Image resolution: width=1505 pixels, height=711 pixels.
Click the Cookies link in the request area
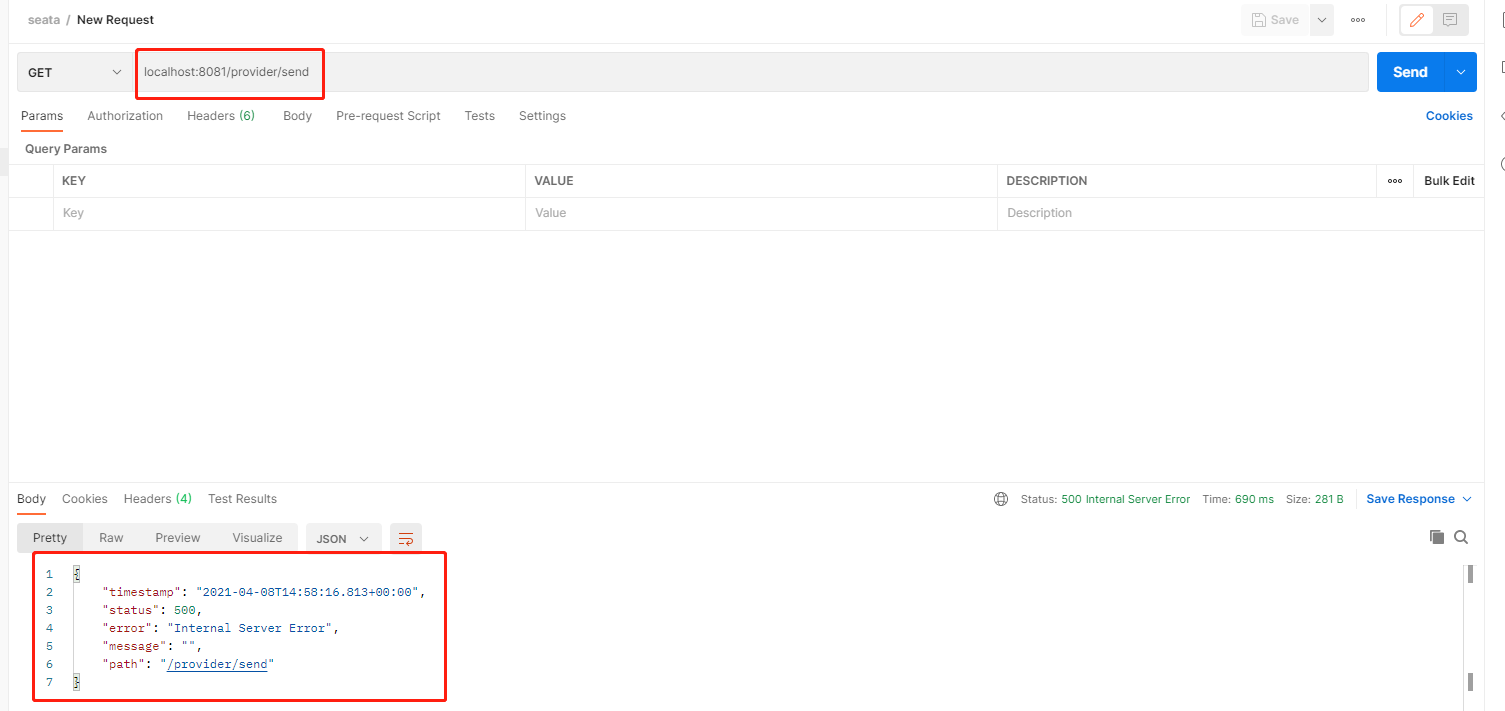(x=1449, y=116)
